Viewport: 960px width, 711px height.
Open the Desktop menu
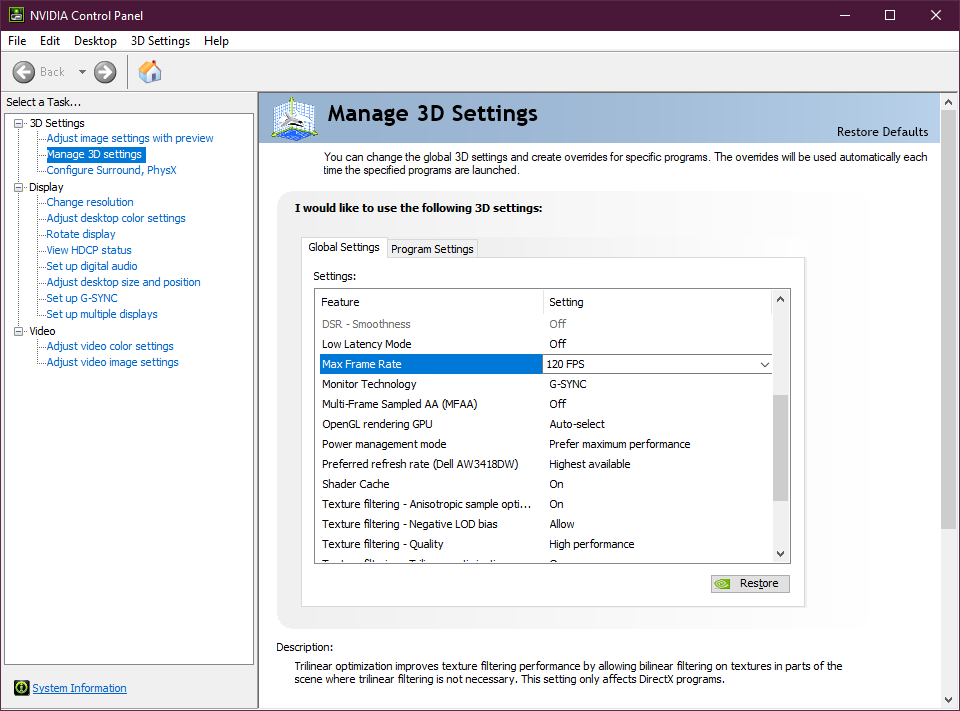[96, 41]
